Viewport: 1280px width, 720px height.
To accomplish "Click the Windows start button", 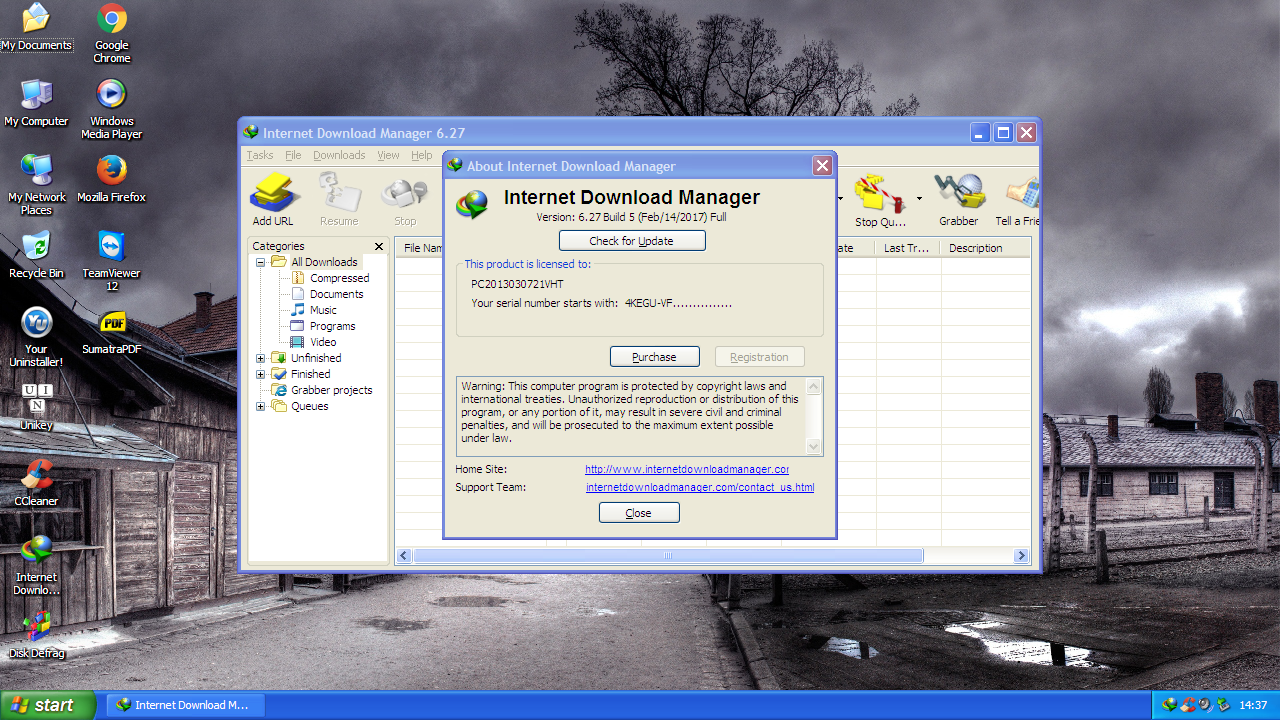I will (x=48, y=705).
